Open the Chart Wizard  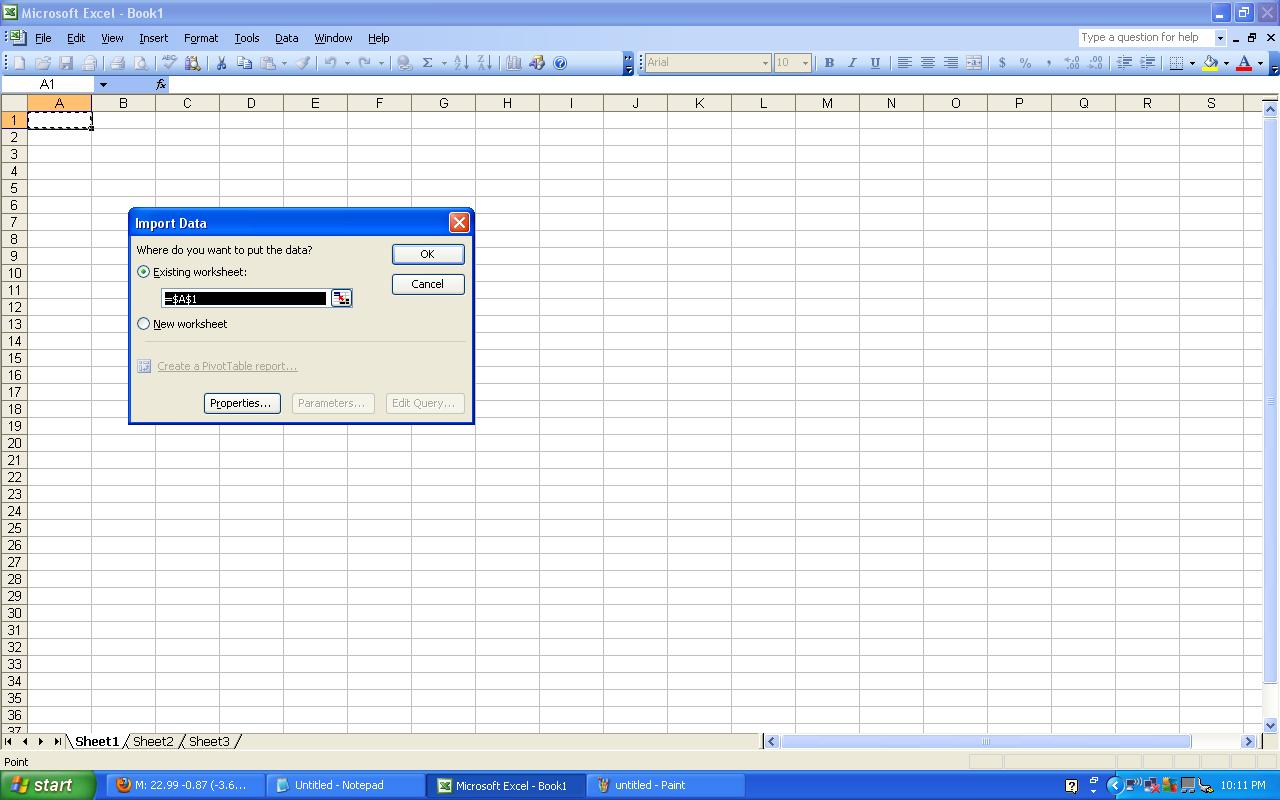click(x=513, y=62)
